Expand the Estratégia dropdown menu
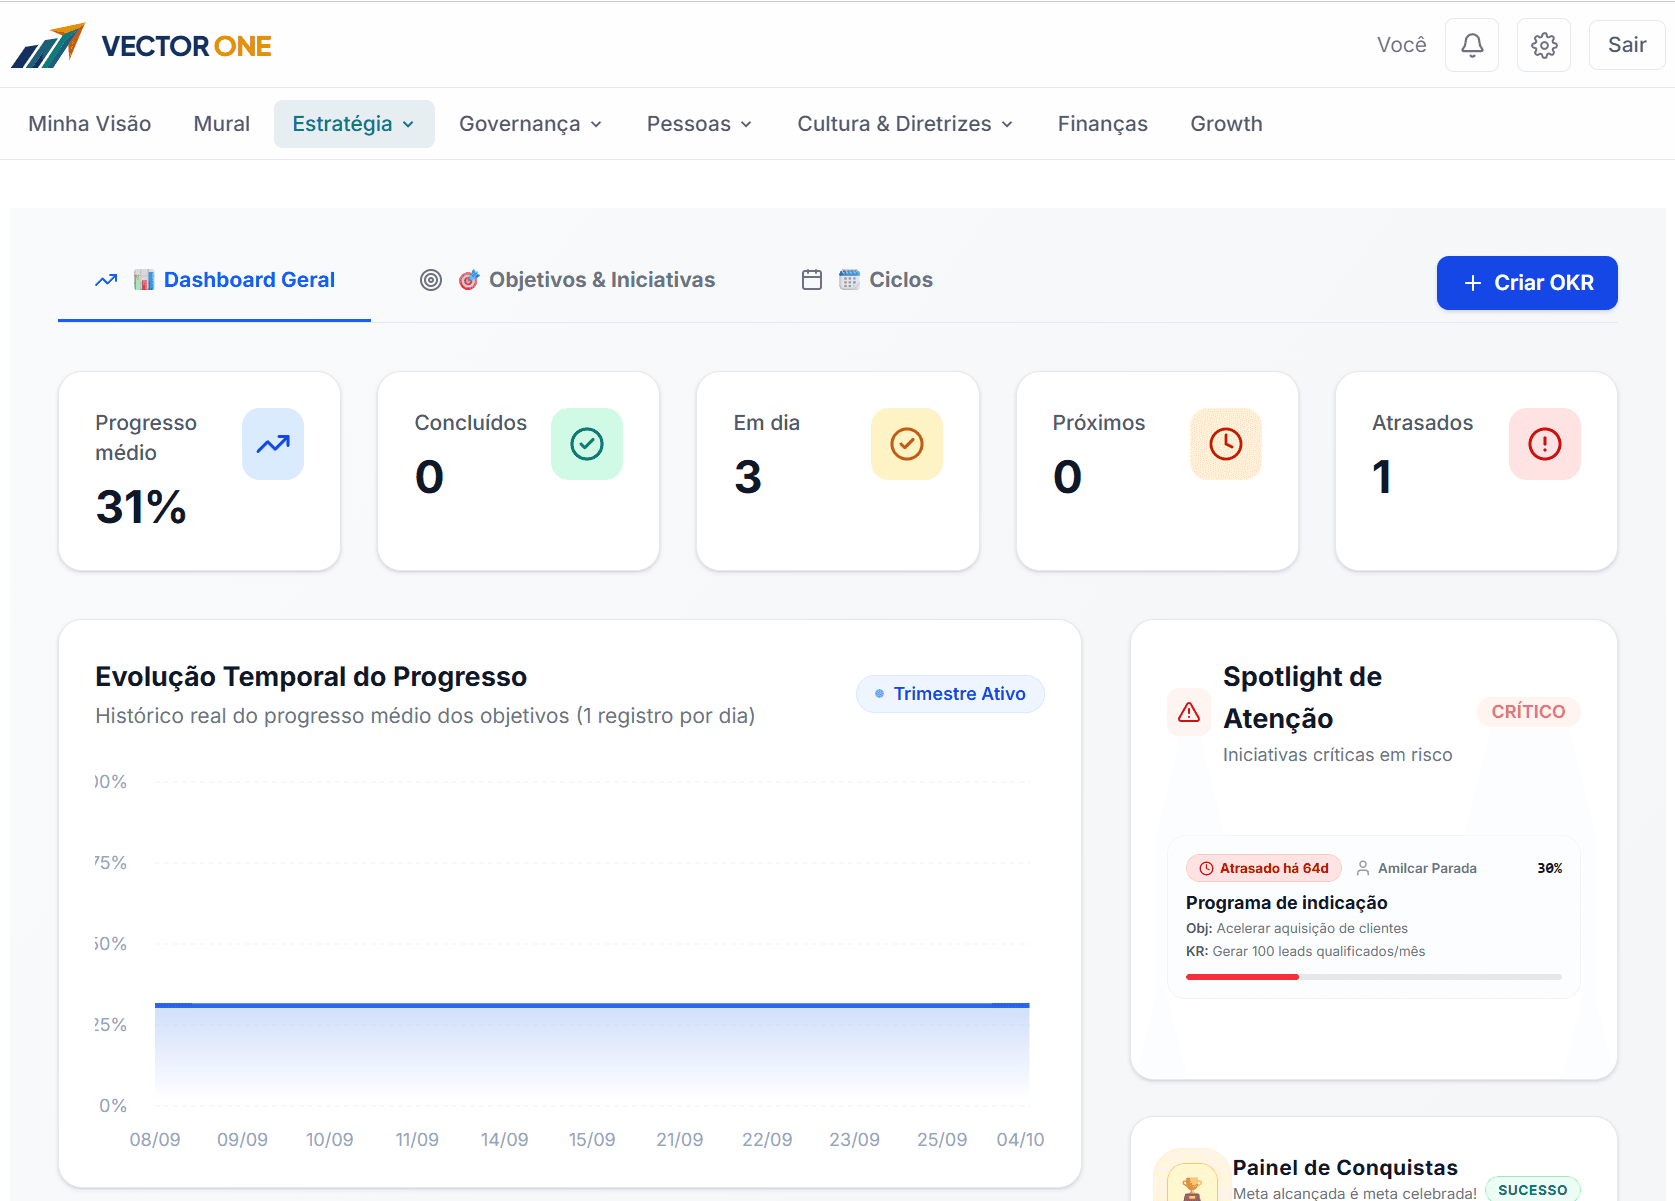1675x1201 pixels. (354, 124)
